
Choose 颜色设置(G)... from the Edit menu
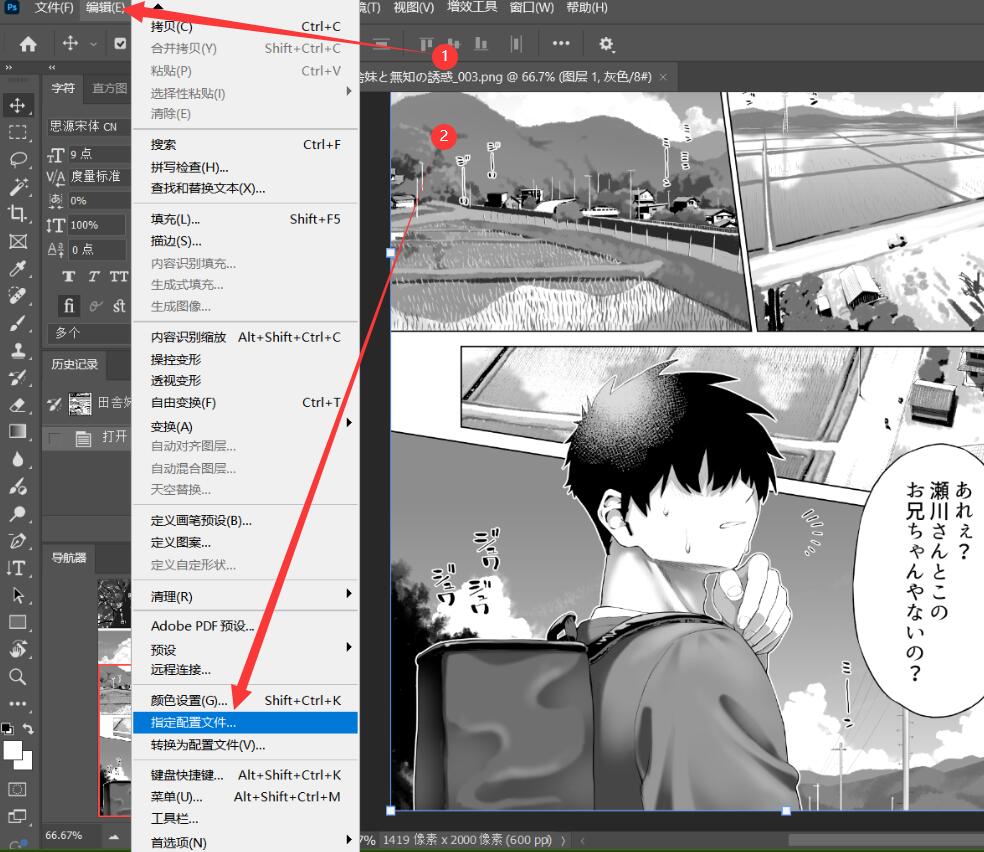245,700
